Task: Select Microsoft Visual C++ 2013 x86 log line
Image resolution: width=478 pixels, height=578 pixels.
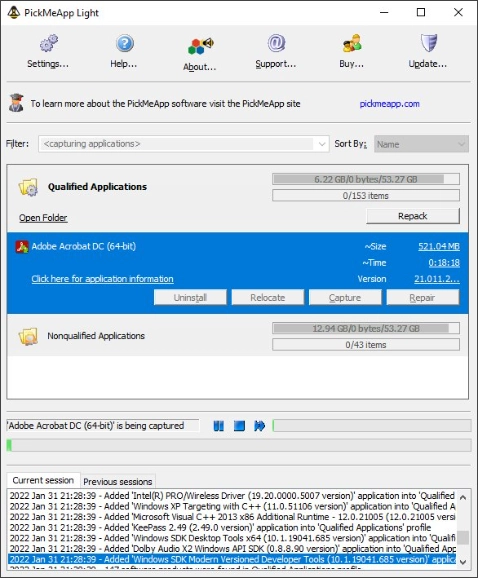Action: [x=232, y=517]
